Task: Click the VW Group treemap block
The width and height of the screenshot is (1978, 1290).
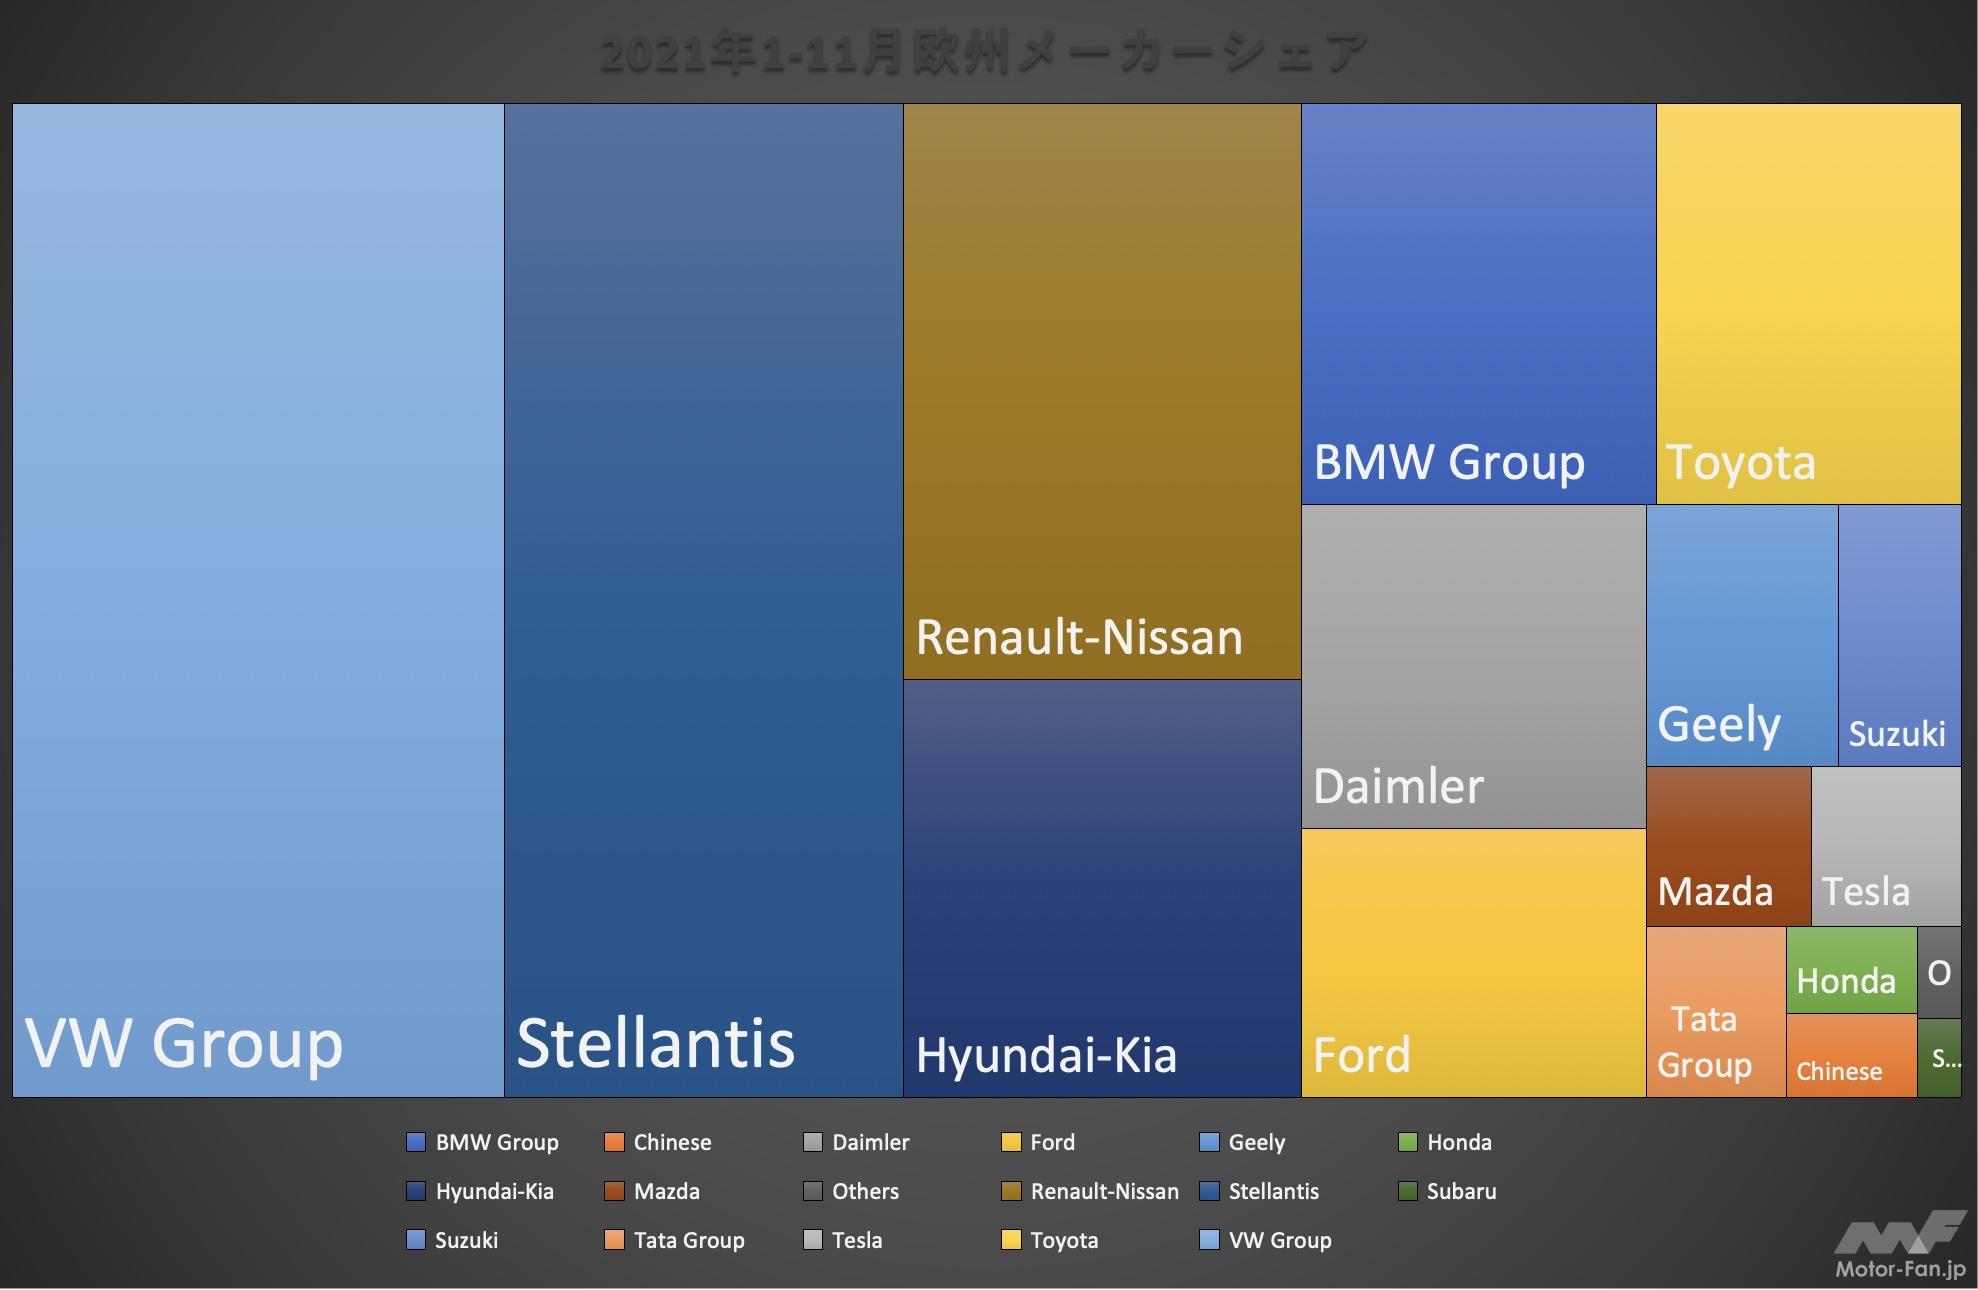Action: pos(258,600)
